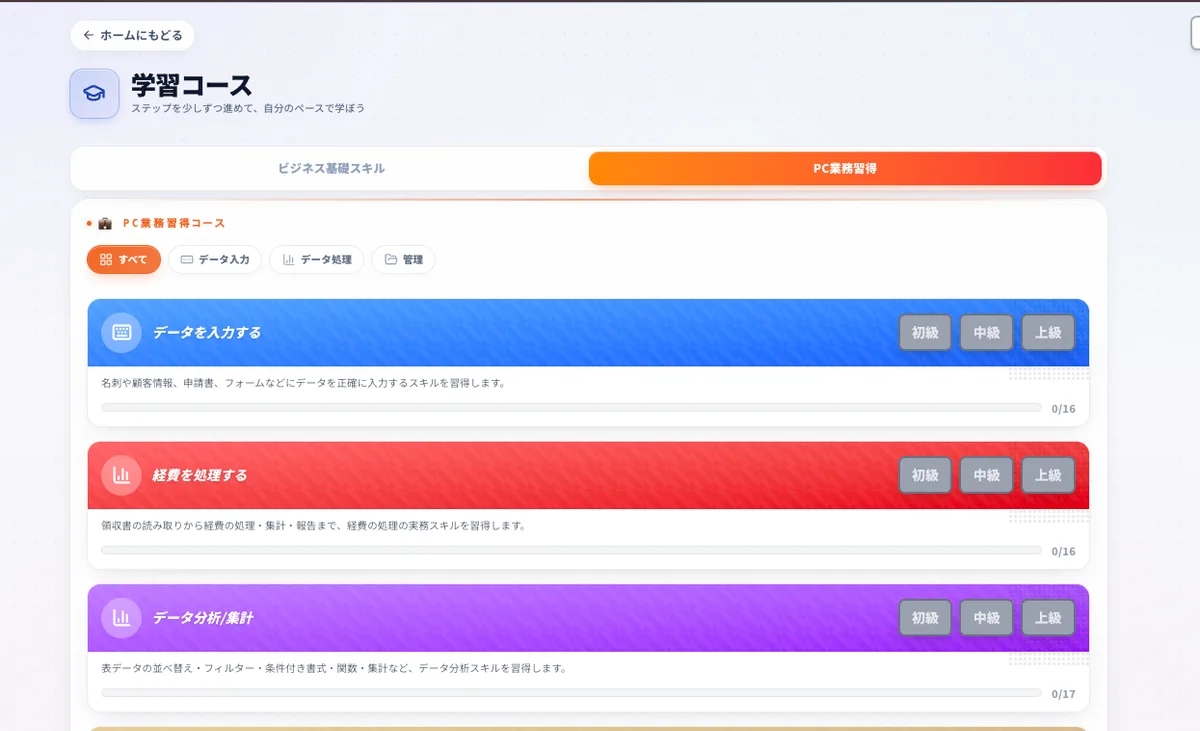Select the PC業務習得 tab

click(x=845, y=169)
